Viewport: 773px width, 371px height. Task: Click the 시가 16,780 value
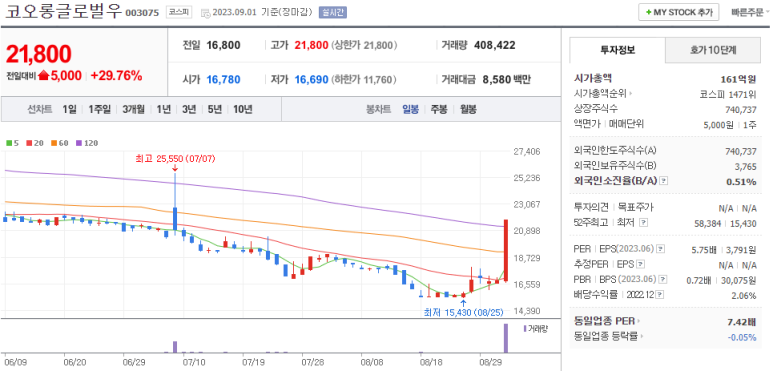223,79
